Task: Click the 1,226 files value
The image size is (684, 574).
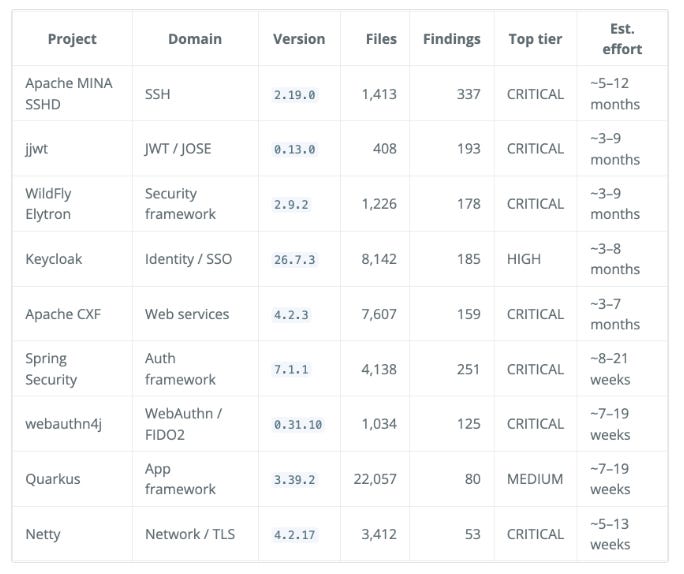Action: 379,204
